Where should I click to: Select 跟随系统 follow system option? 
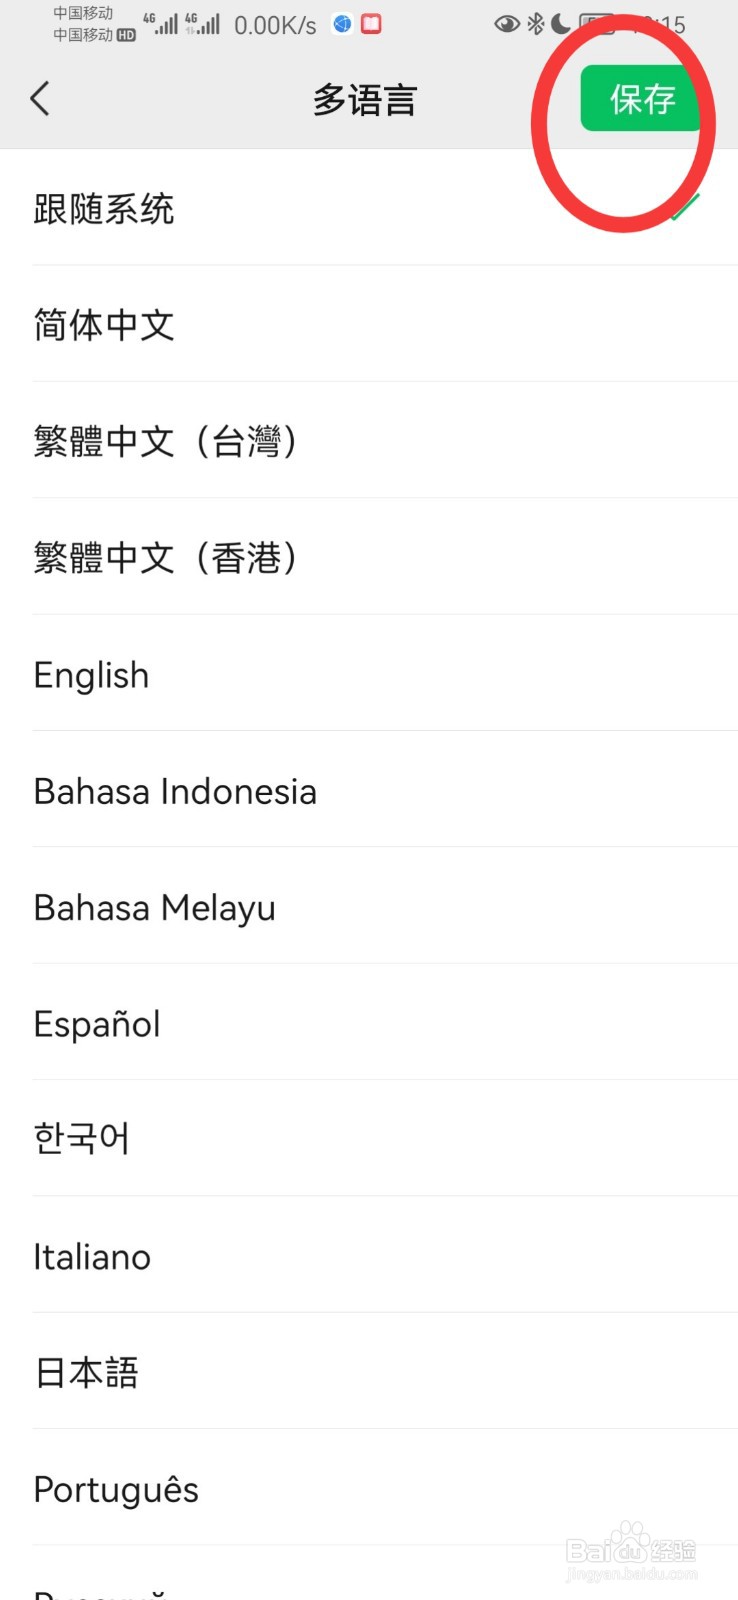coord(369,208)
